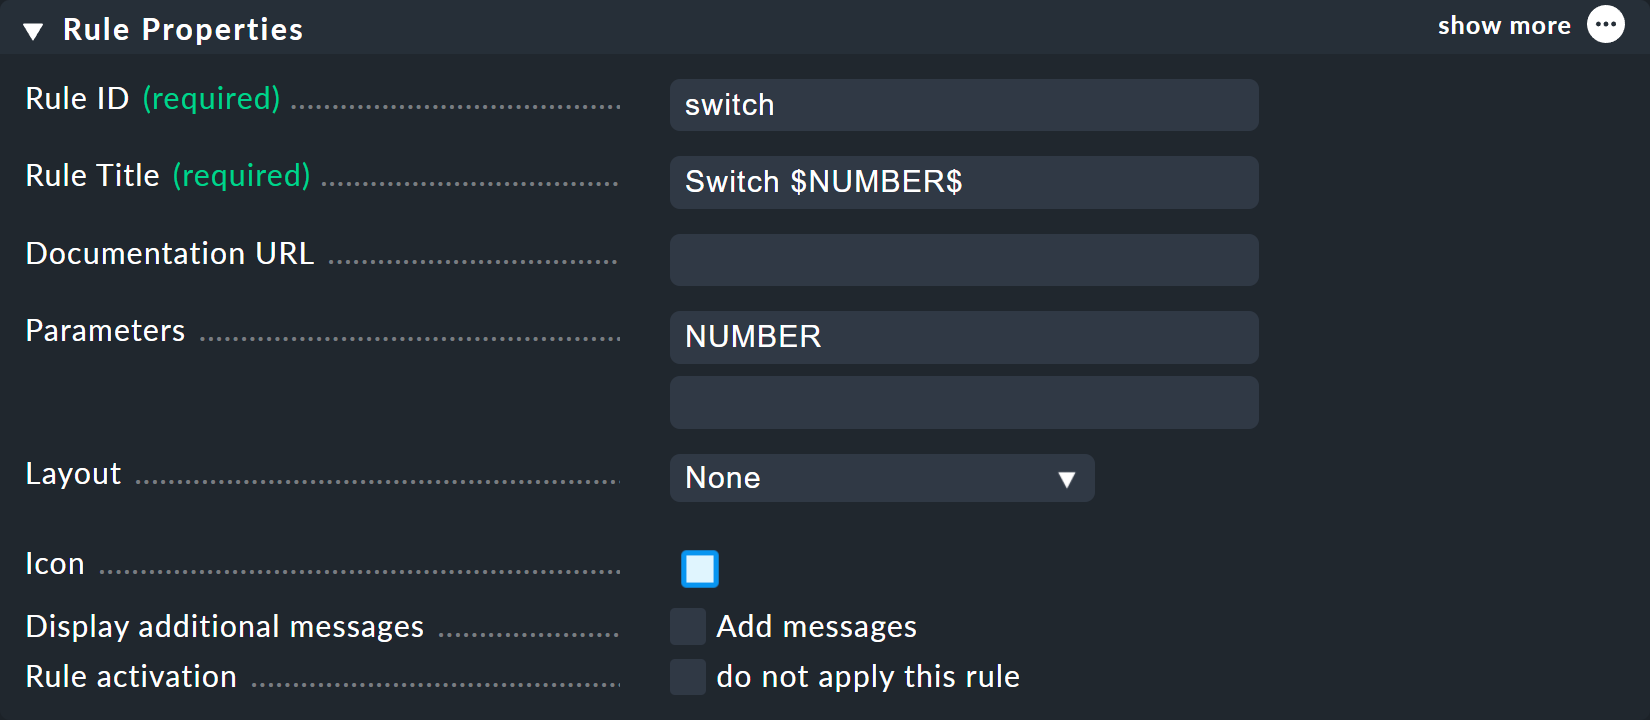Click the empty second Parameters field
The height and width of the screenshot is (720, 1650).
[962, 402]
